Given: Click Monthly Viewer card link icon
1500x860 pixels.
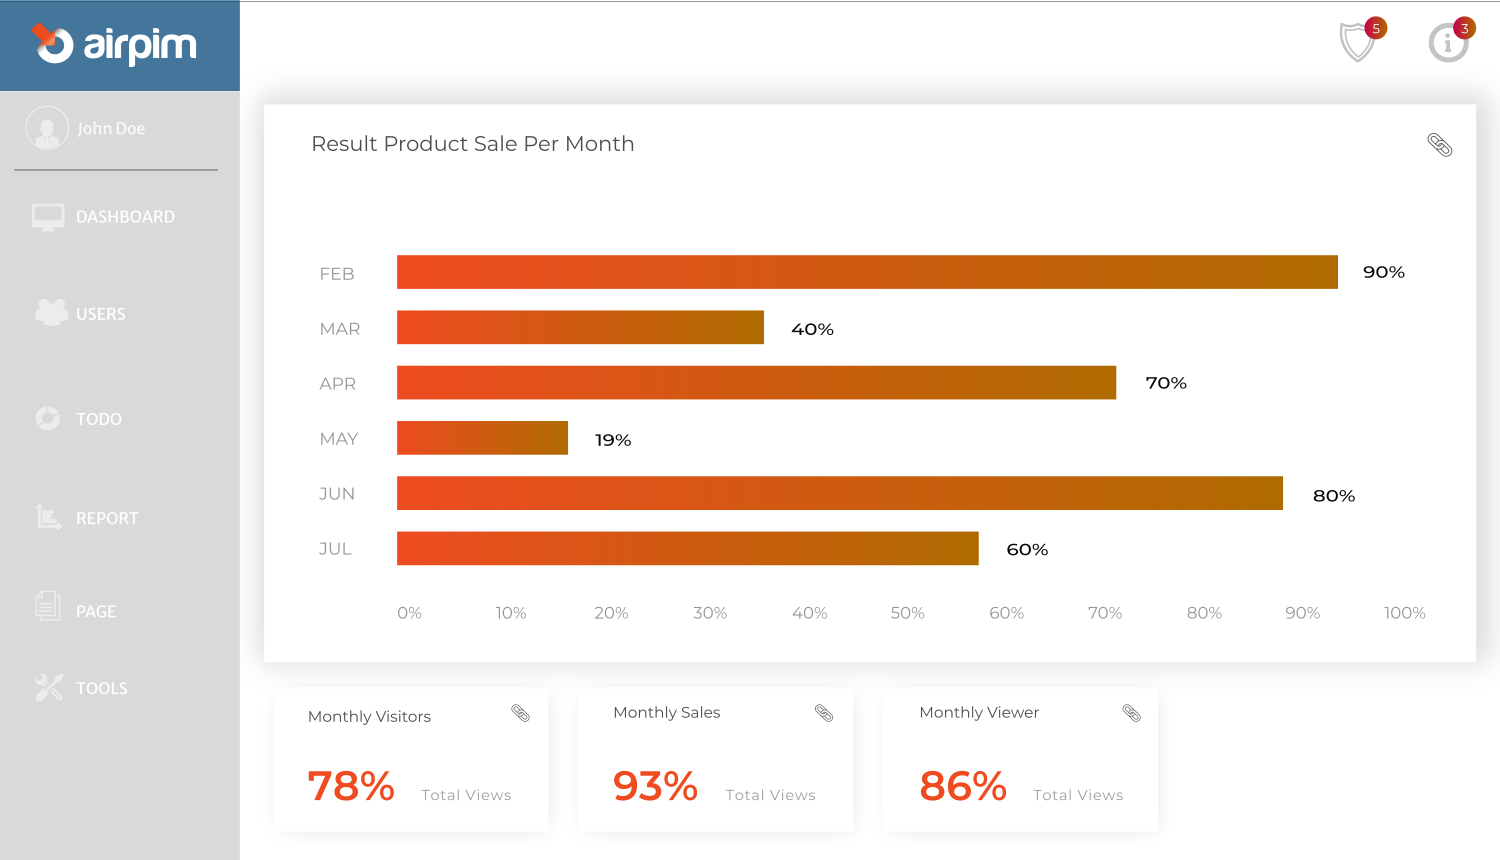Looking at the screenshot, I should pos(1131,713).
